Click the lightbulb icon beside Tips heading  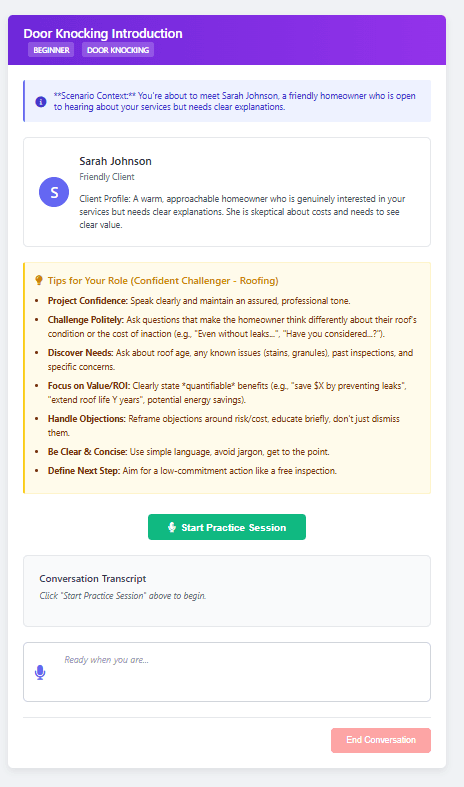(39, 280)
